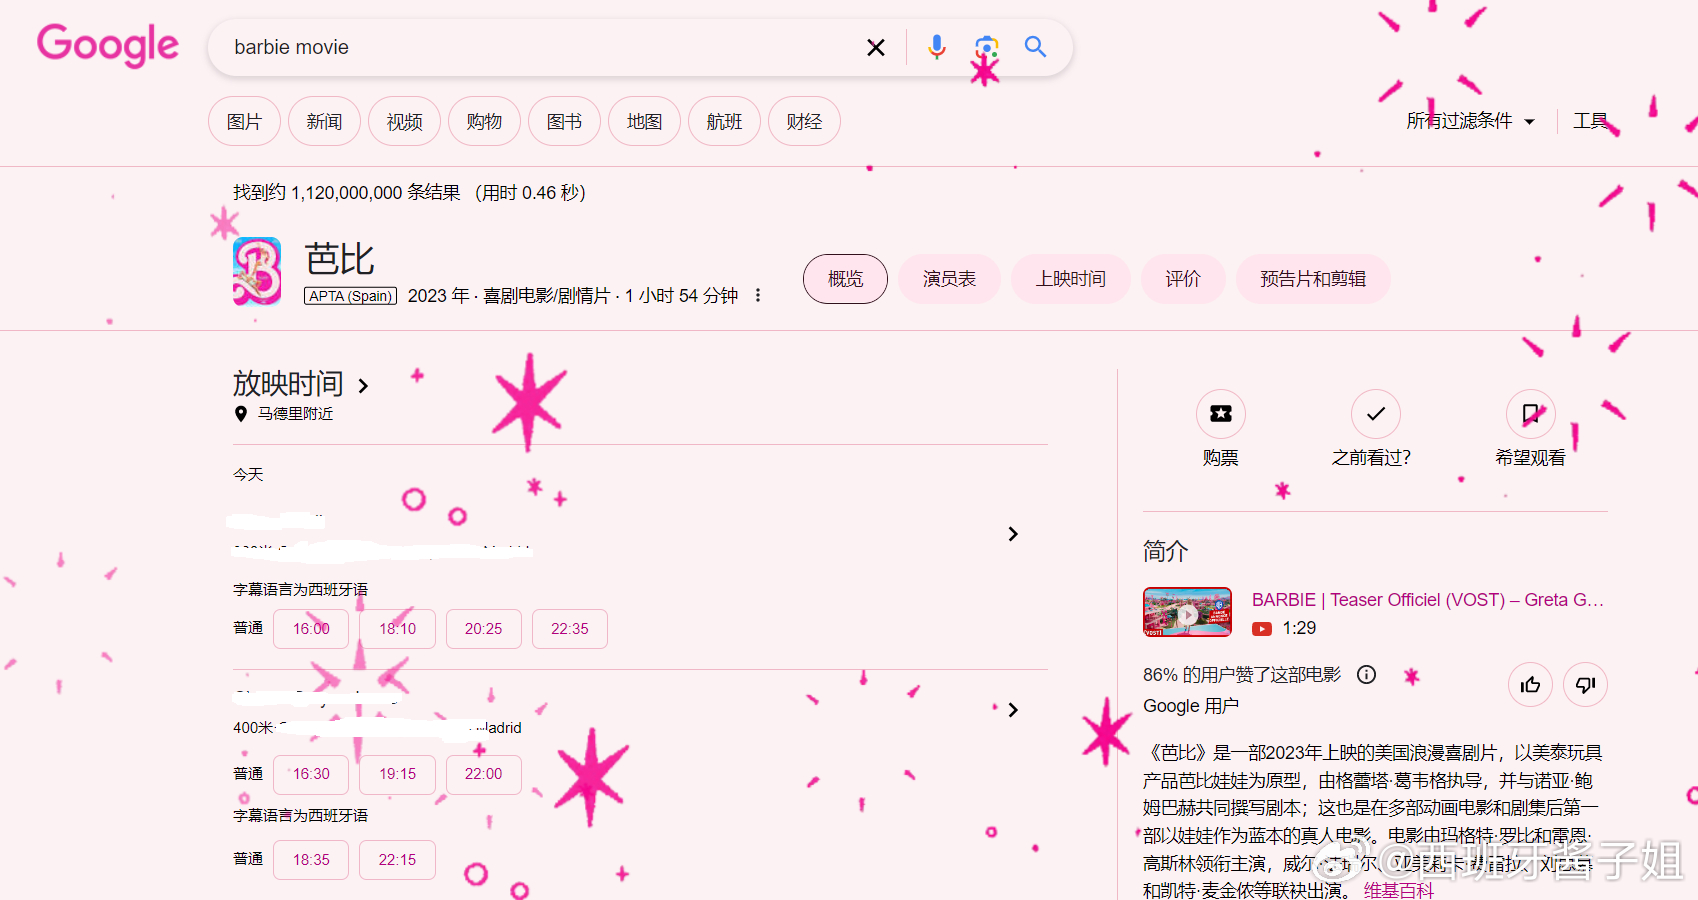1698x900 pixels.
Task: Open the 放映时间 chevron arrow
Action: [x=363, y=386]
